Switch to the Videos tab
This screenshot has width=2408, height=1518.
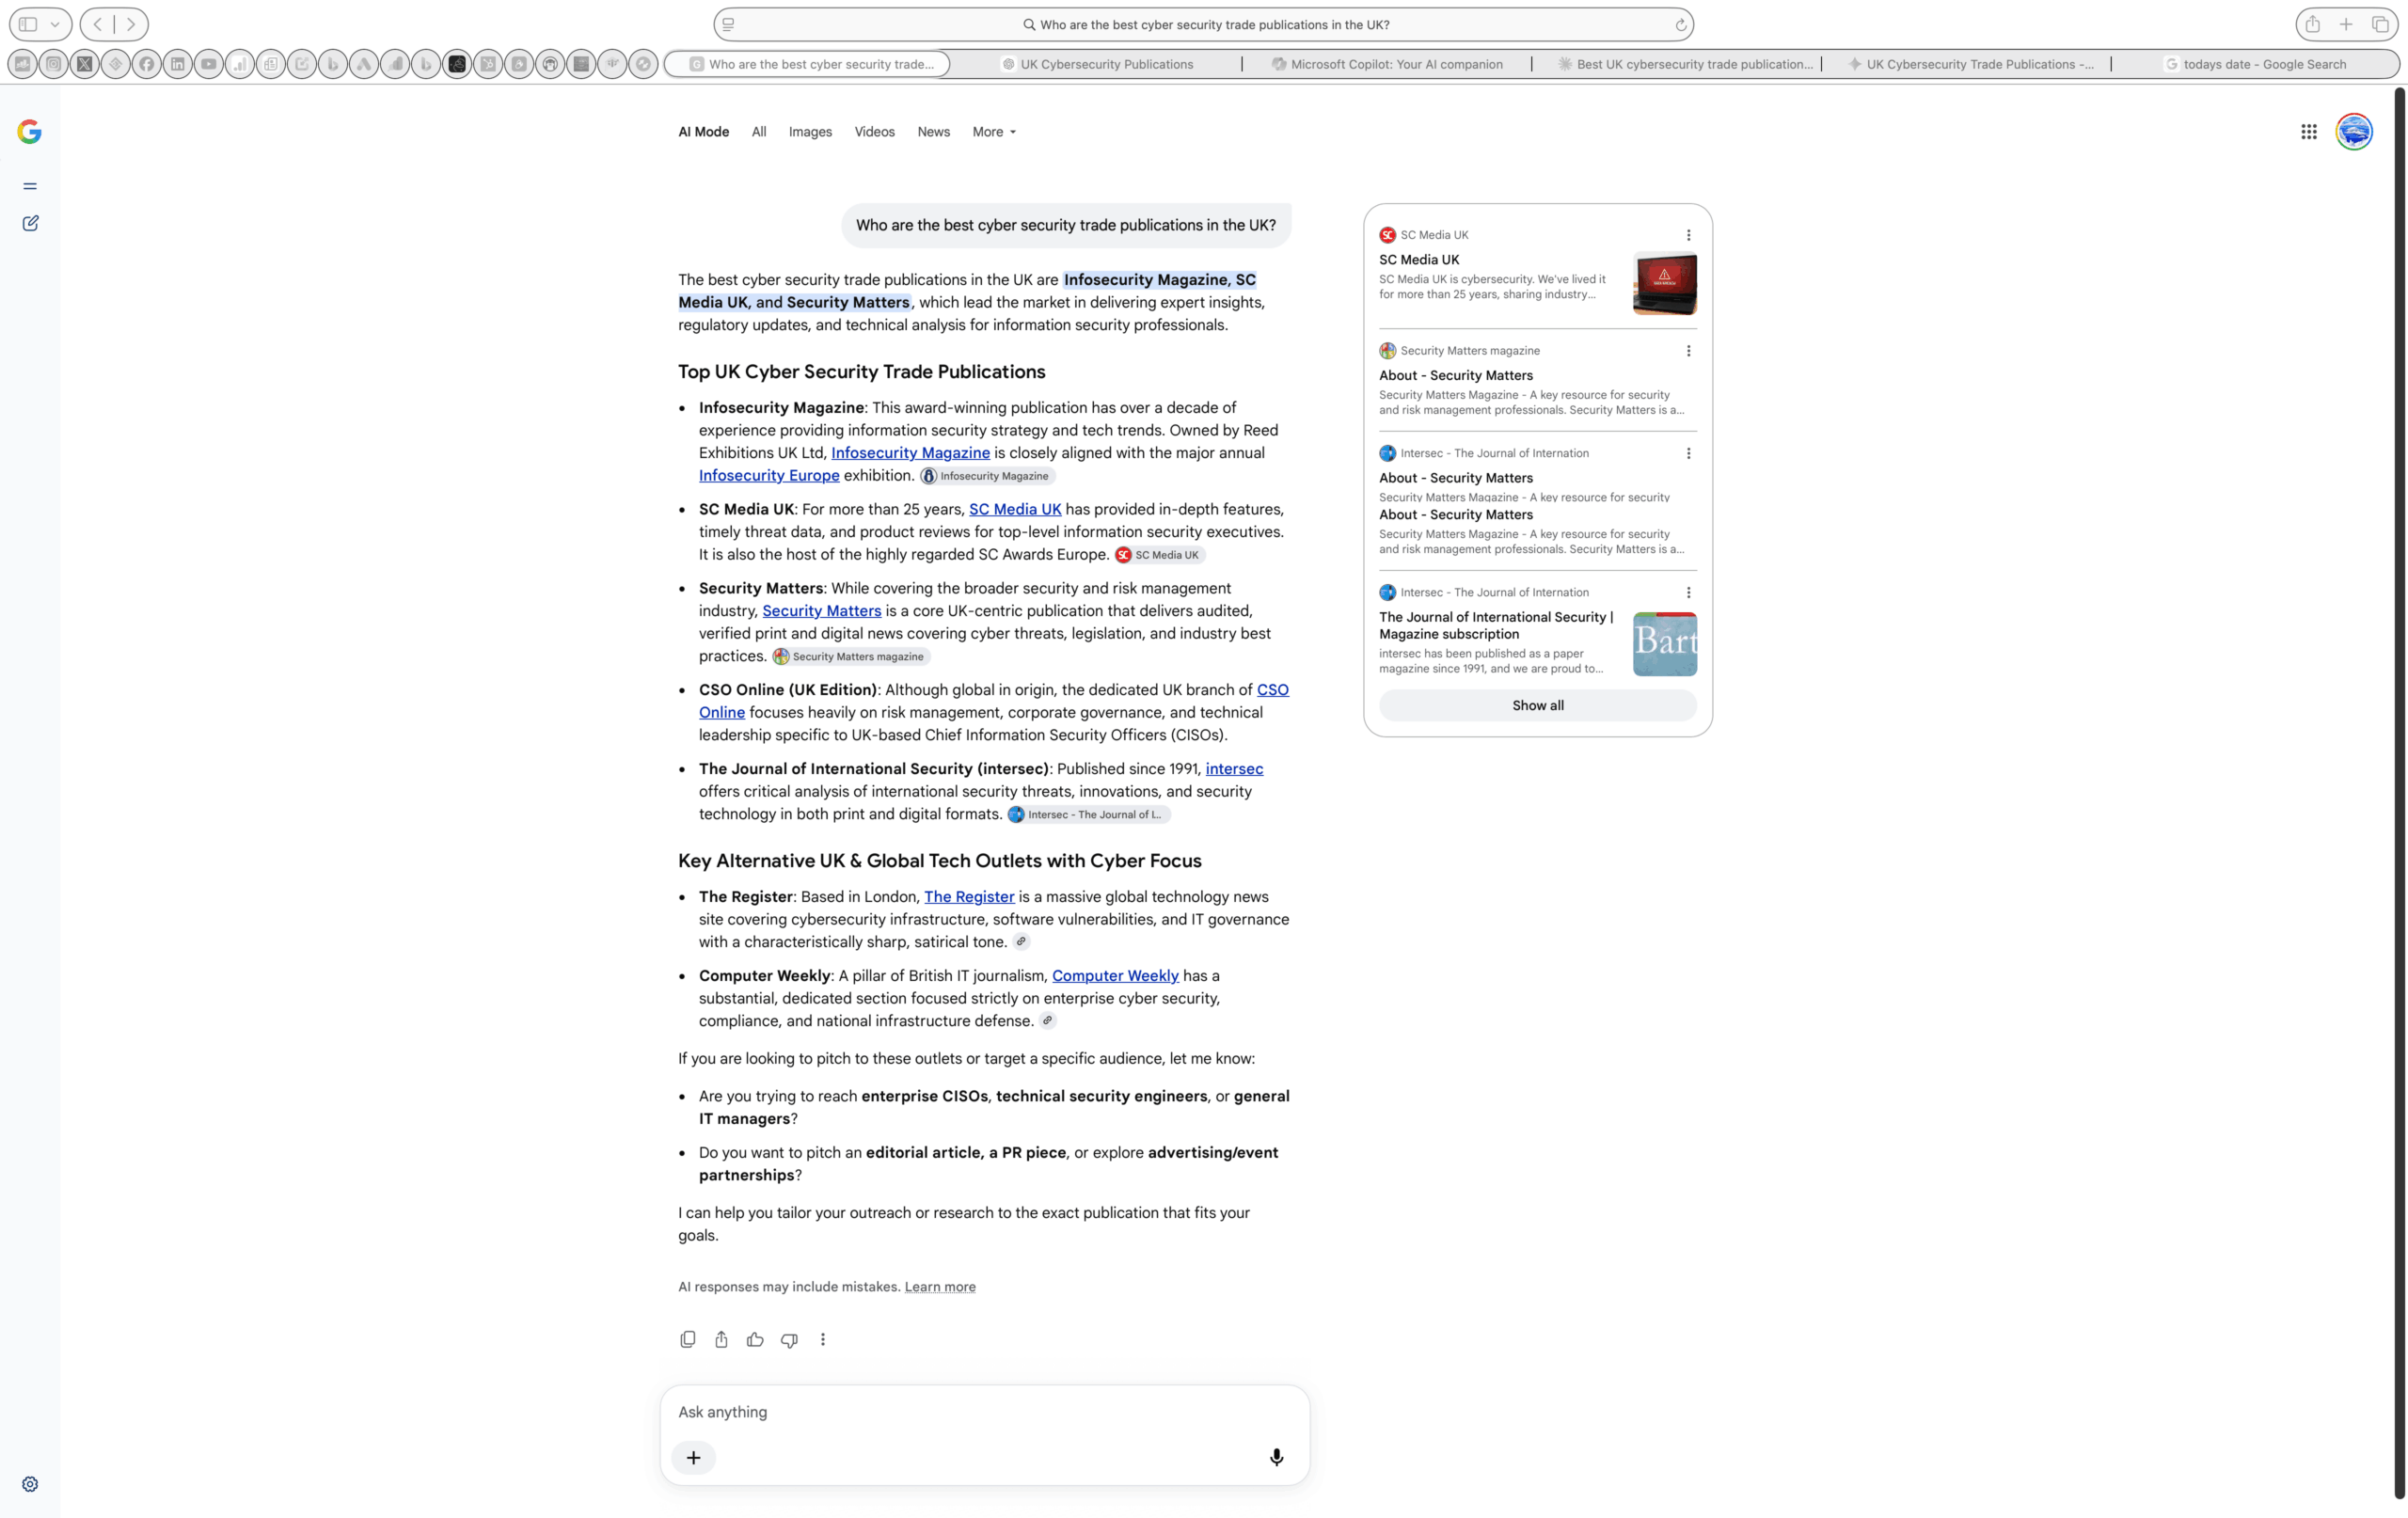click(x=874, y=132)
